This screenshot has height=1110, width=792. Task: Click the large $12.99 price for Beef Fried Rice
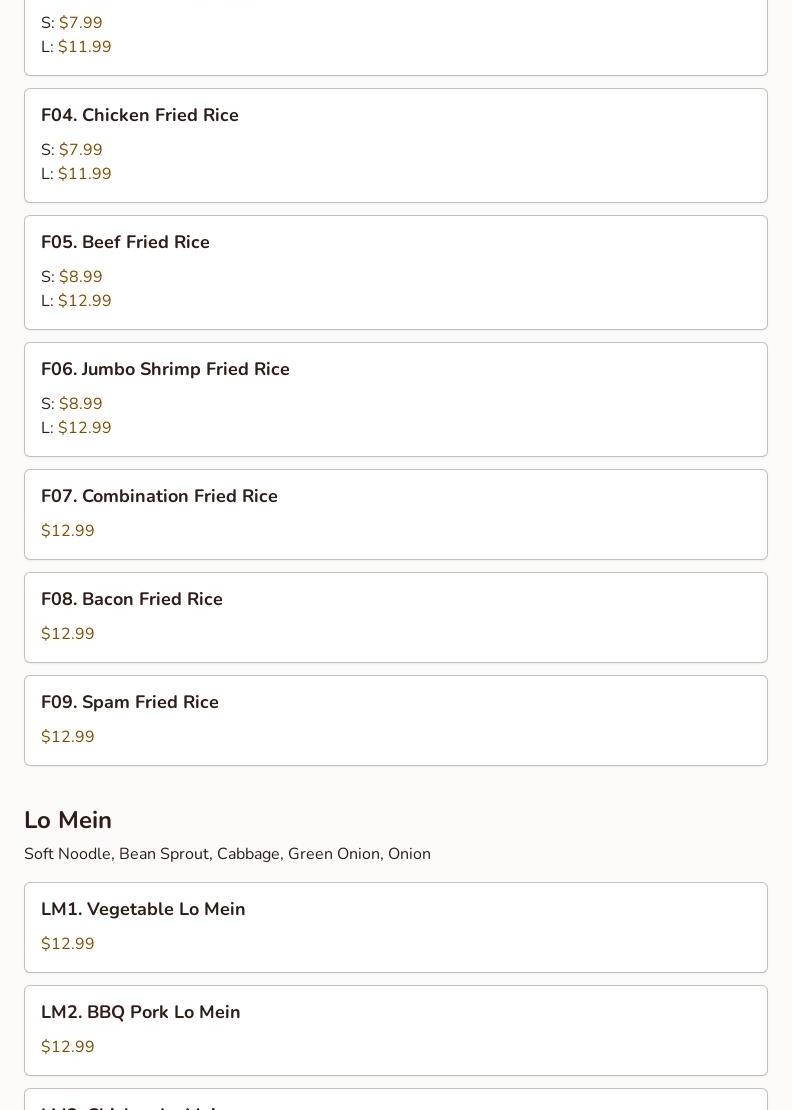84,301
